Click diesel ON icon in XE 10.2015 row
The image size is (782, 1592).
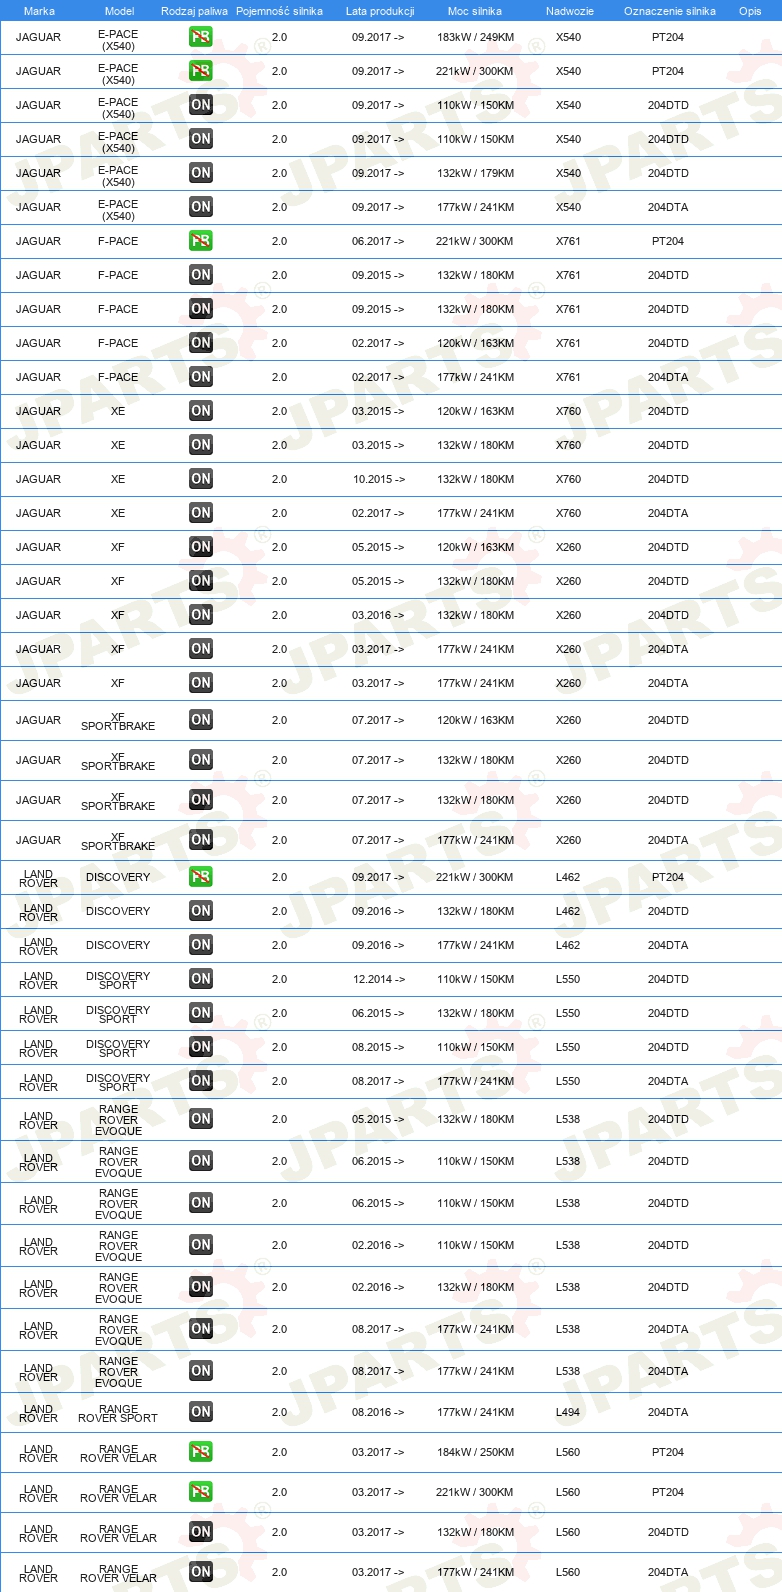tap(201, 479)
